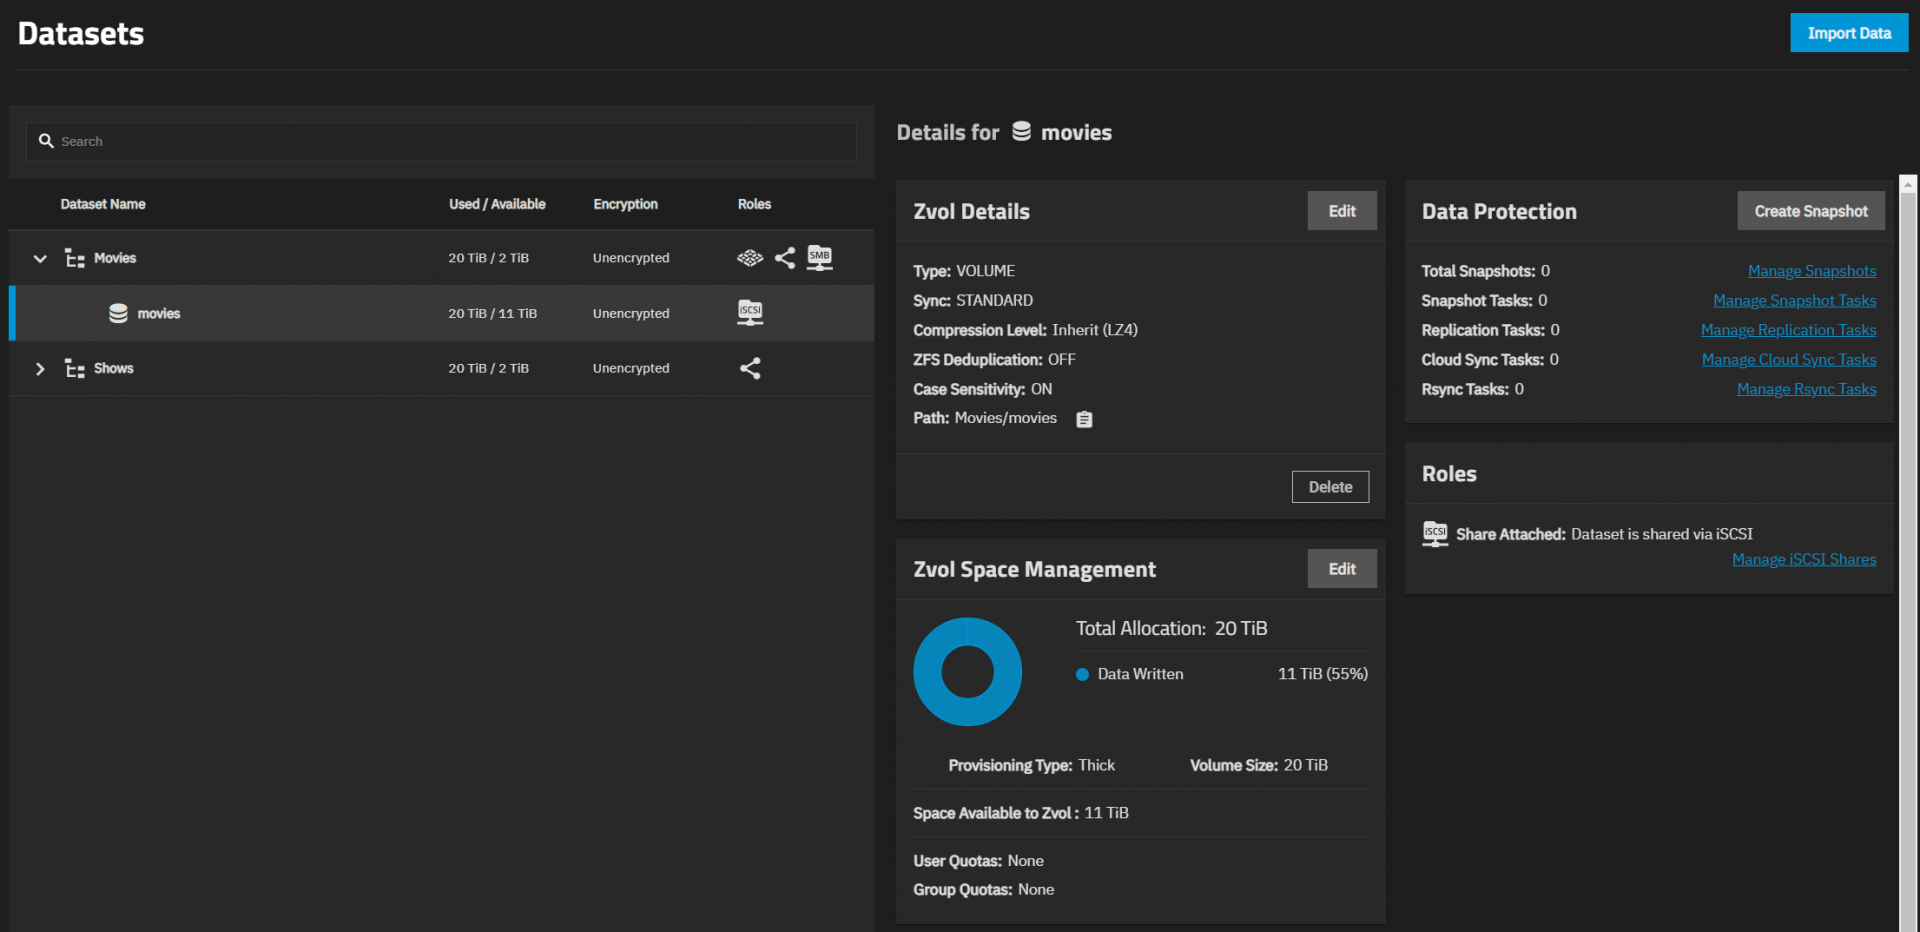Select the Shows dataset row name
Viewport: 1920px width, 932px height.
click(114, 368)
